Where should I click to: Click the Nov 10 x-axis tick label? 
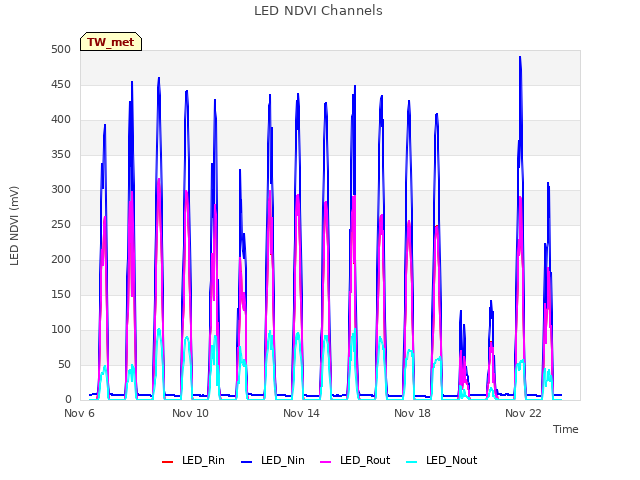click(x=190, y=413)
